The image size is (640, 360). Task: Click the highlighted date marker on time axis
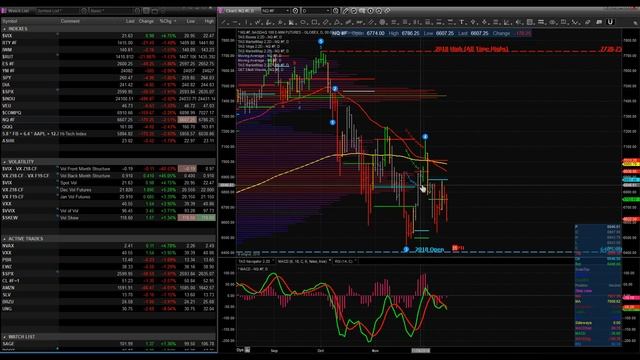pos(420,350)
